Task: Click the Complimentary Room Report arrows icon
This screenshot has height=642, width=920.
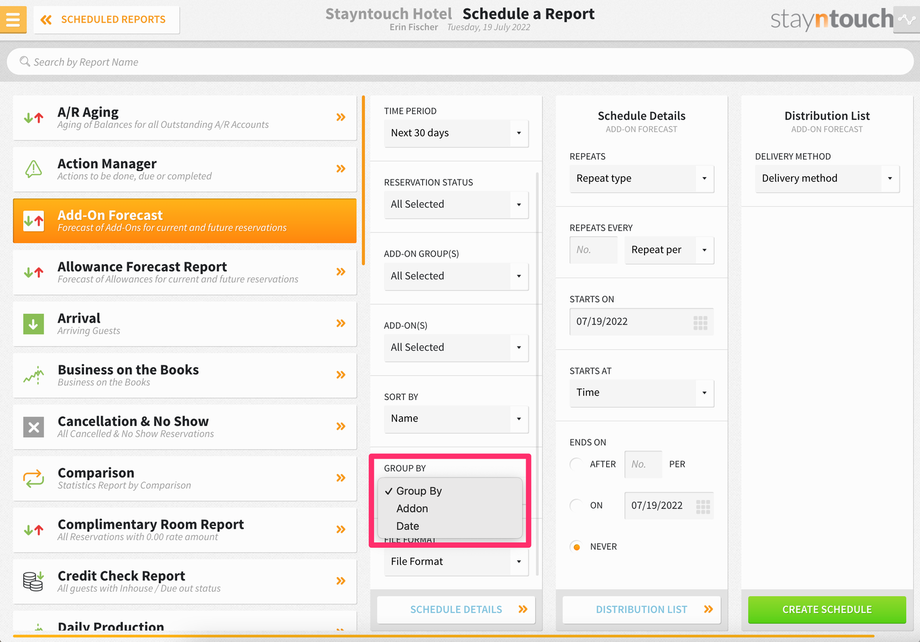Action: (33, 530)
